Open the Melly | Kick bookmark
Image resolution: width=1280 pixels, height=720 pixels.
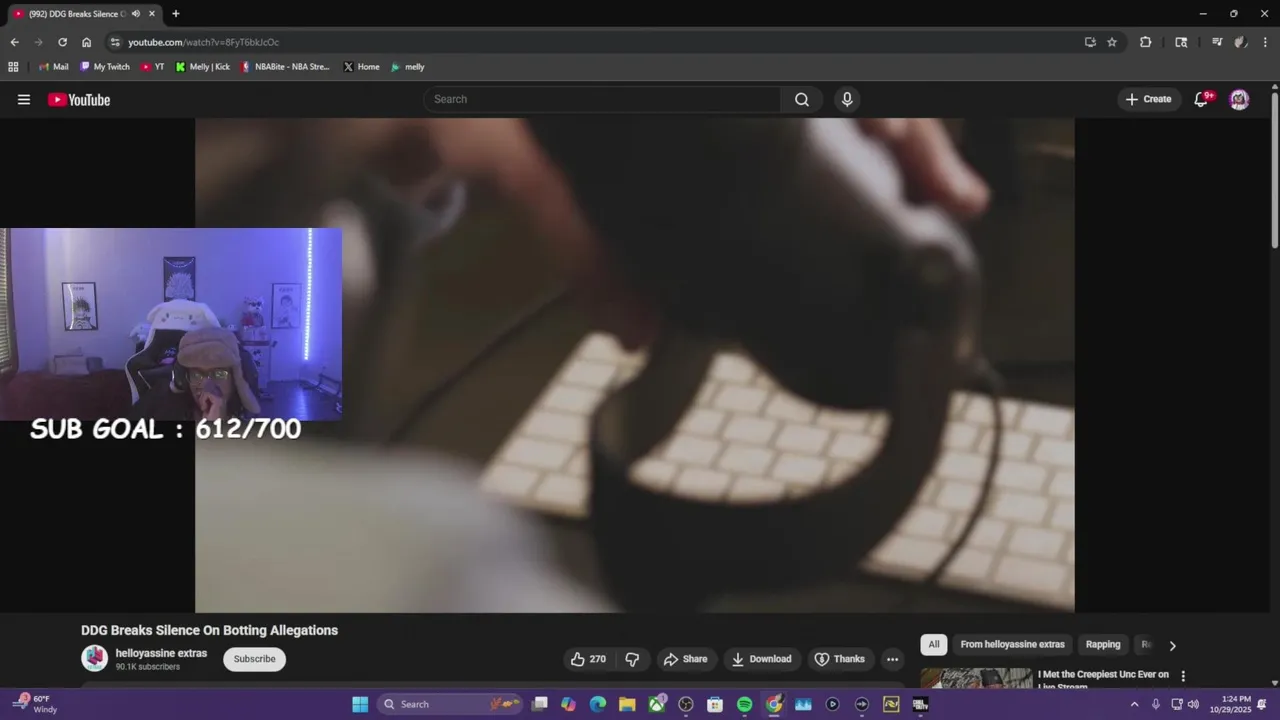pos(203,67)
